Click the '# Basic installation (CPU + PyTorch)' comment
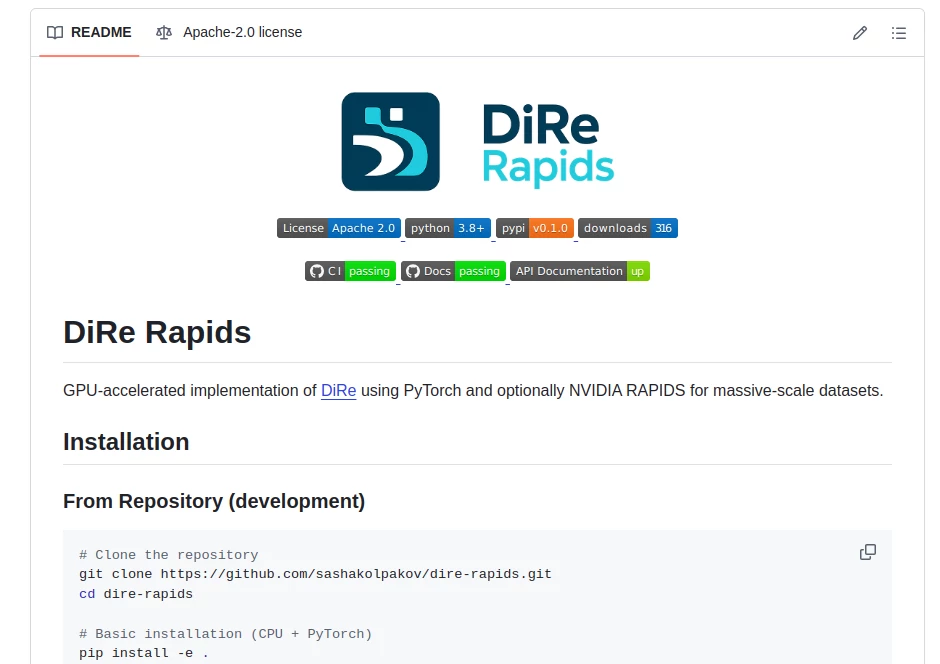The height and width of the screenshot is (664, 940). click(225, 634)
